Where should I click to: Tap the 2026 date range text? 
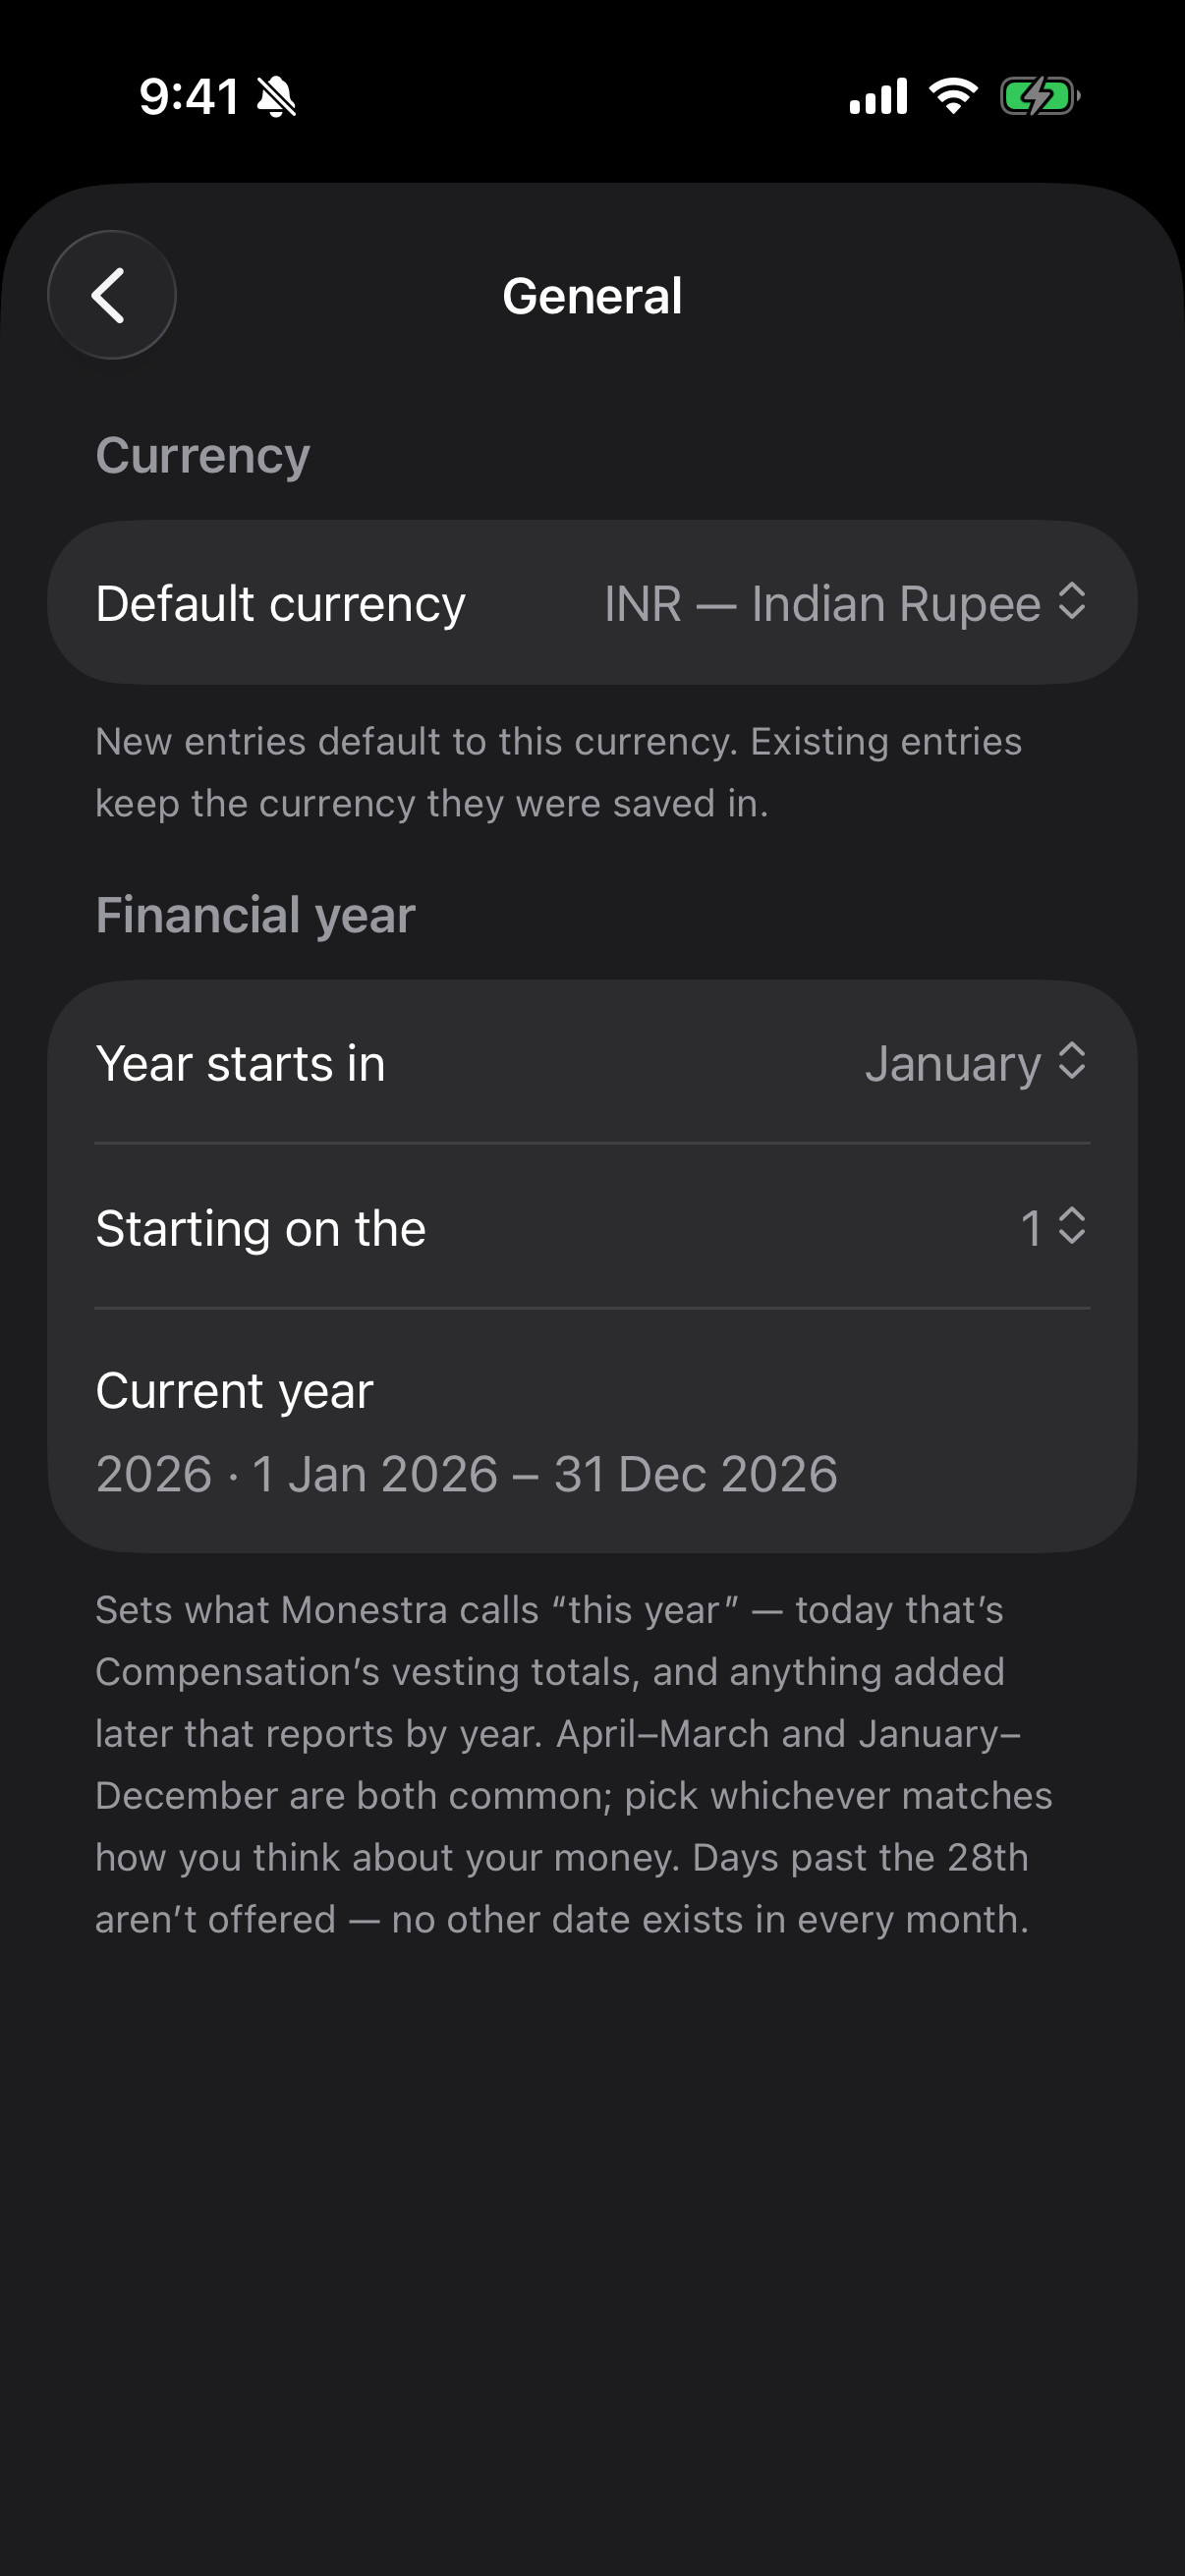pos(466,1474)
